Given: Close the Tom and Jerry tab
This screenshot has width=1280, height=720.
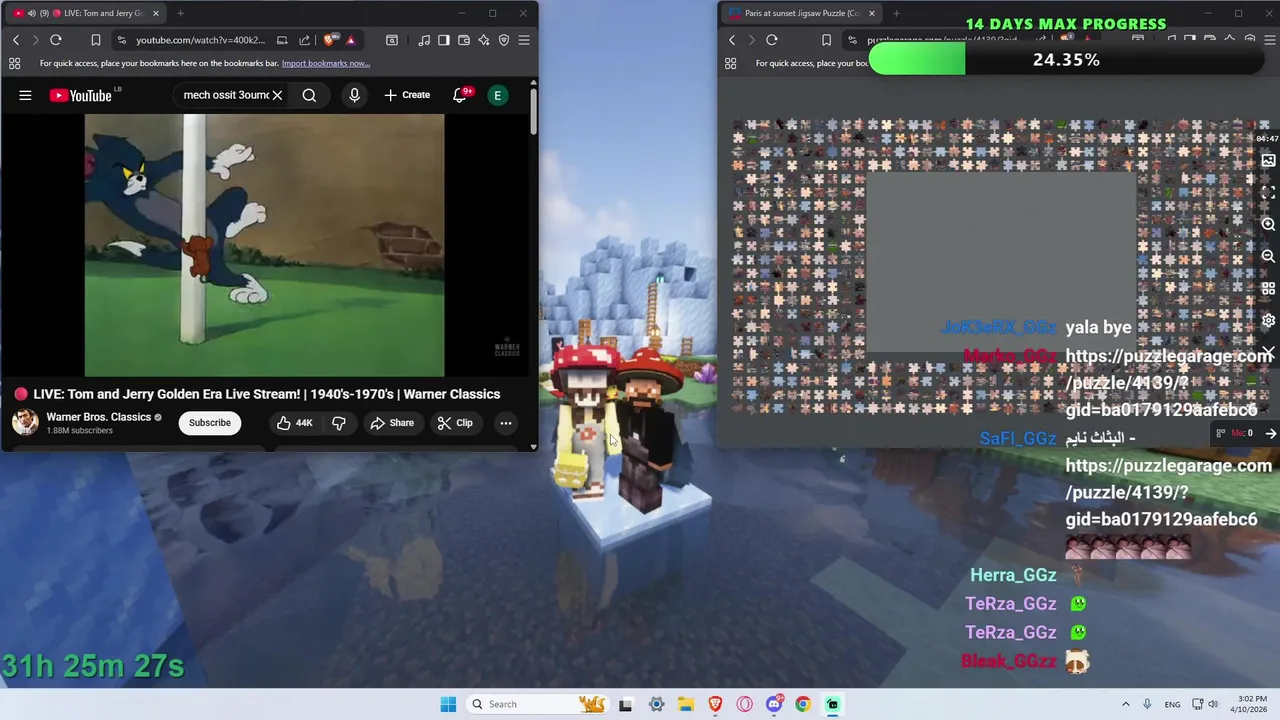Looking at the screenshot, I should coord(155,13).
